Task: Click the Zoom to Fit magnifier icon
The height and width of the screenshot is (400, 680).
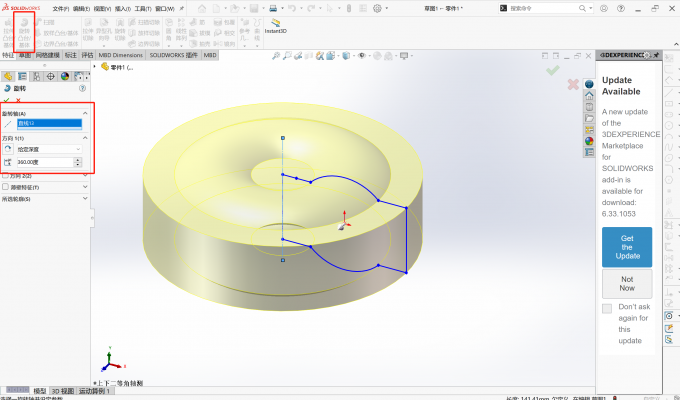Action: tap(276, 56)
